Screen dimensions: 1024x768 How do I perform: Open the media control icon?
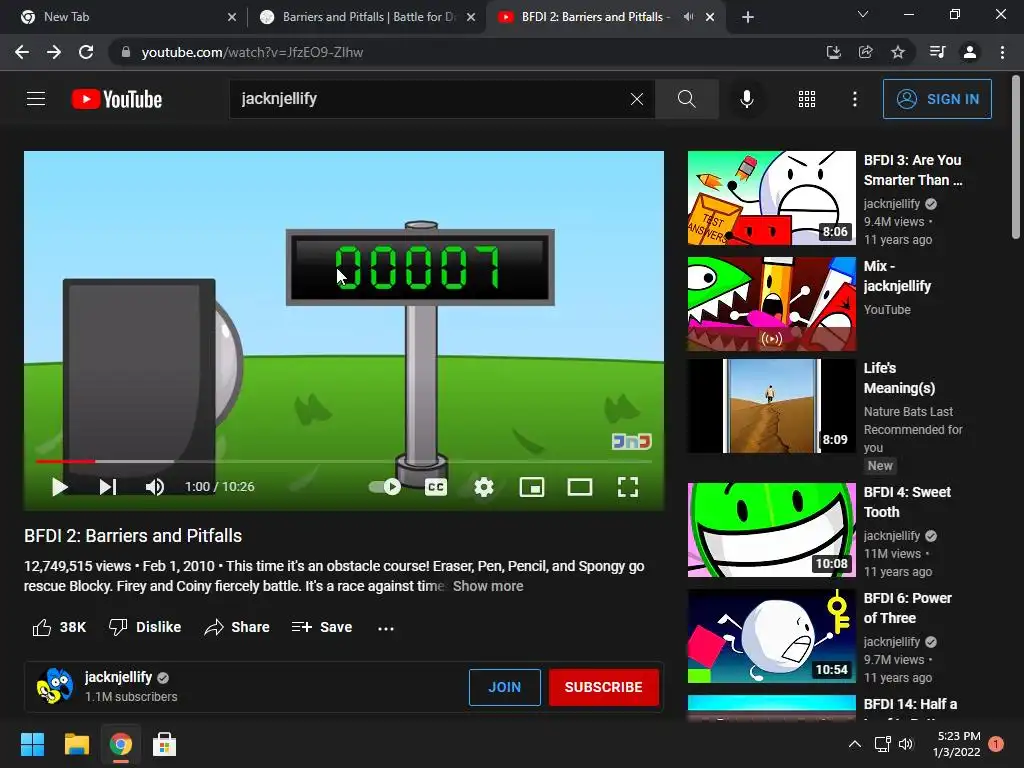click(x=937, y=52)
